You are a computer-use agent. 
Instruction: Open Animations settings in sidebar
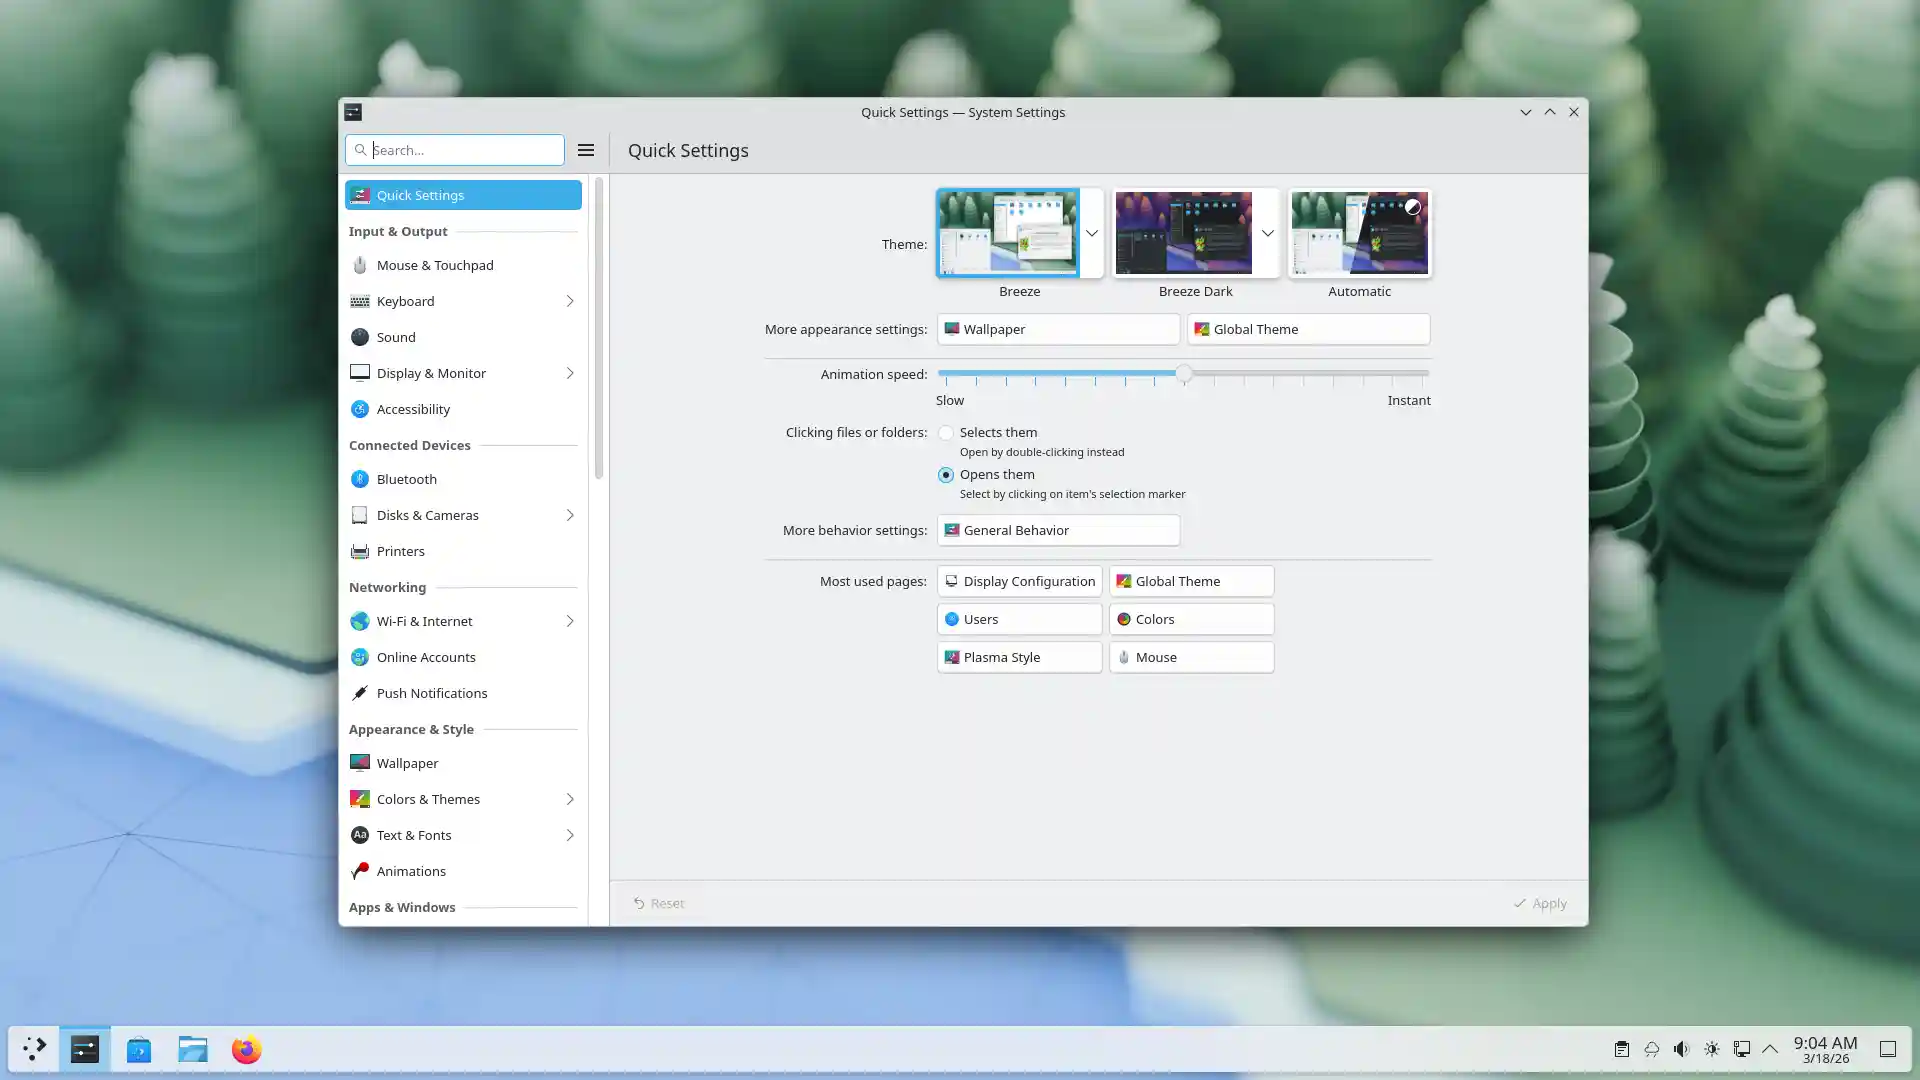tap(410, 871)
